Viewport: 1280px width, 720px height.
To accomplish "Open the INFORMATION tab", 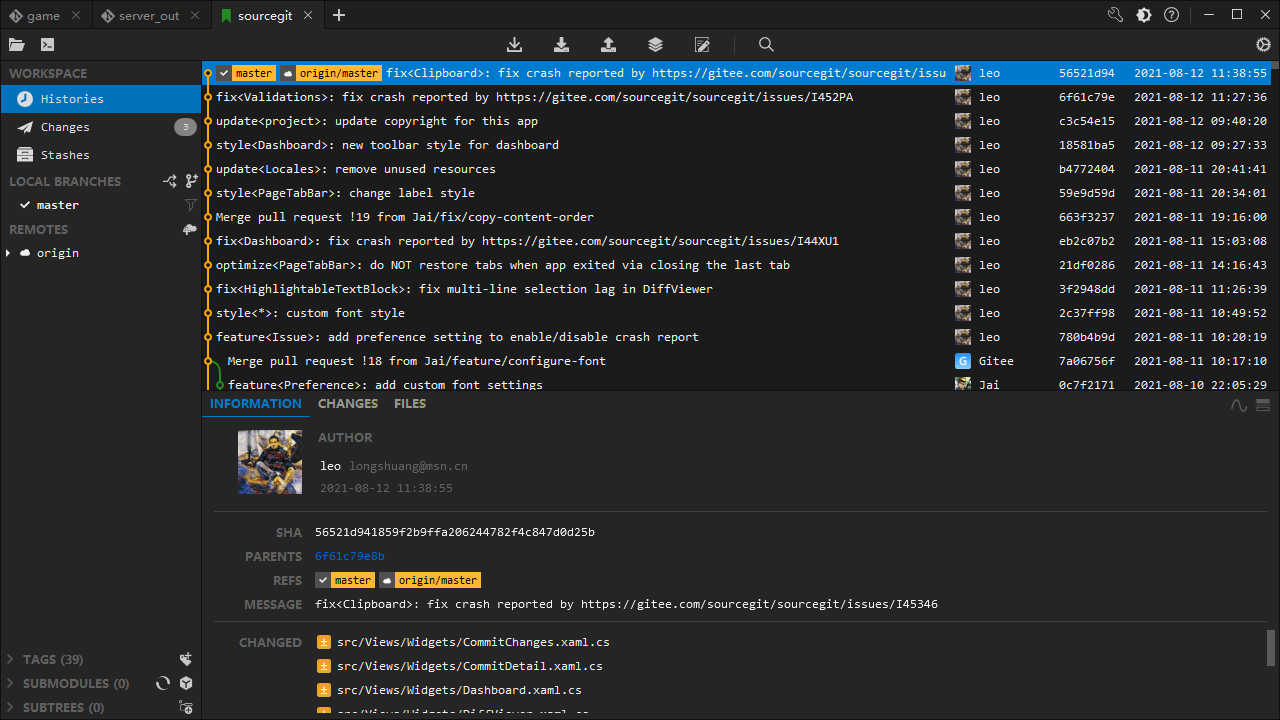I will point(255,404).
